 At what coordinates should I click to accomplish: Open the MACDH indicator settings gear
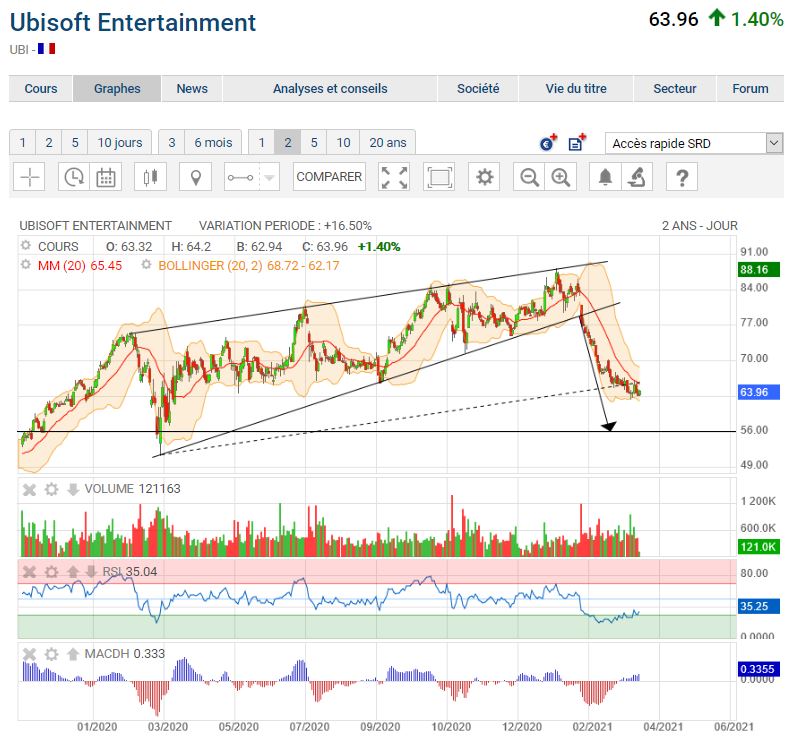pos(51,654)
